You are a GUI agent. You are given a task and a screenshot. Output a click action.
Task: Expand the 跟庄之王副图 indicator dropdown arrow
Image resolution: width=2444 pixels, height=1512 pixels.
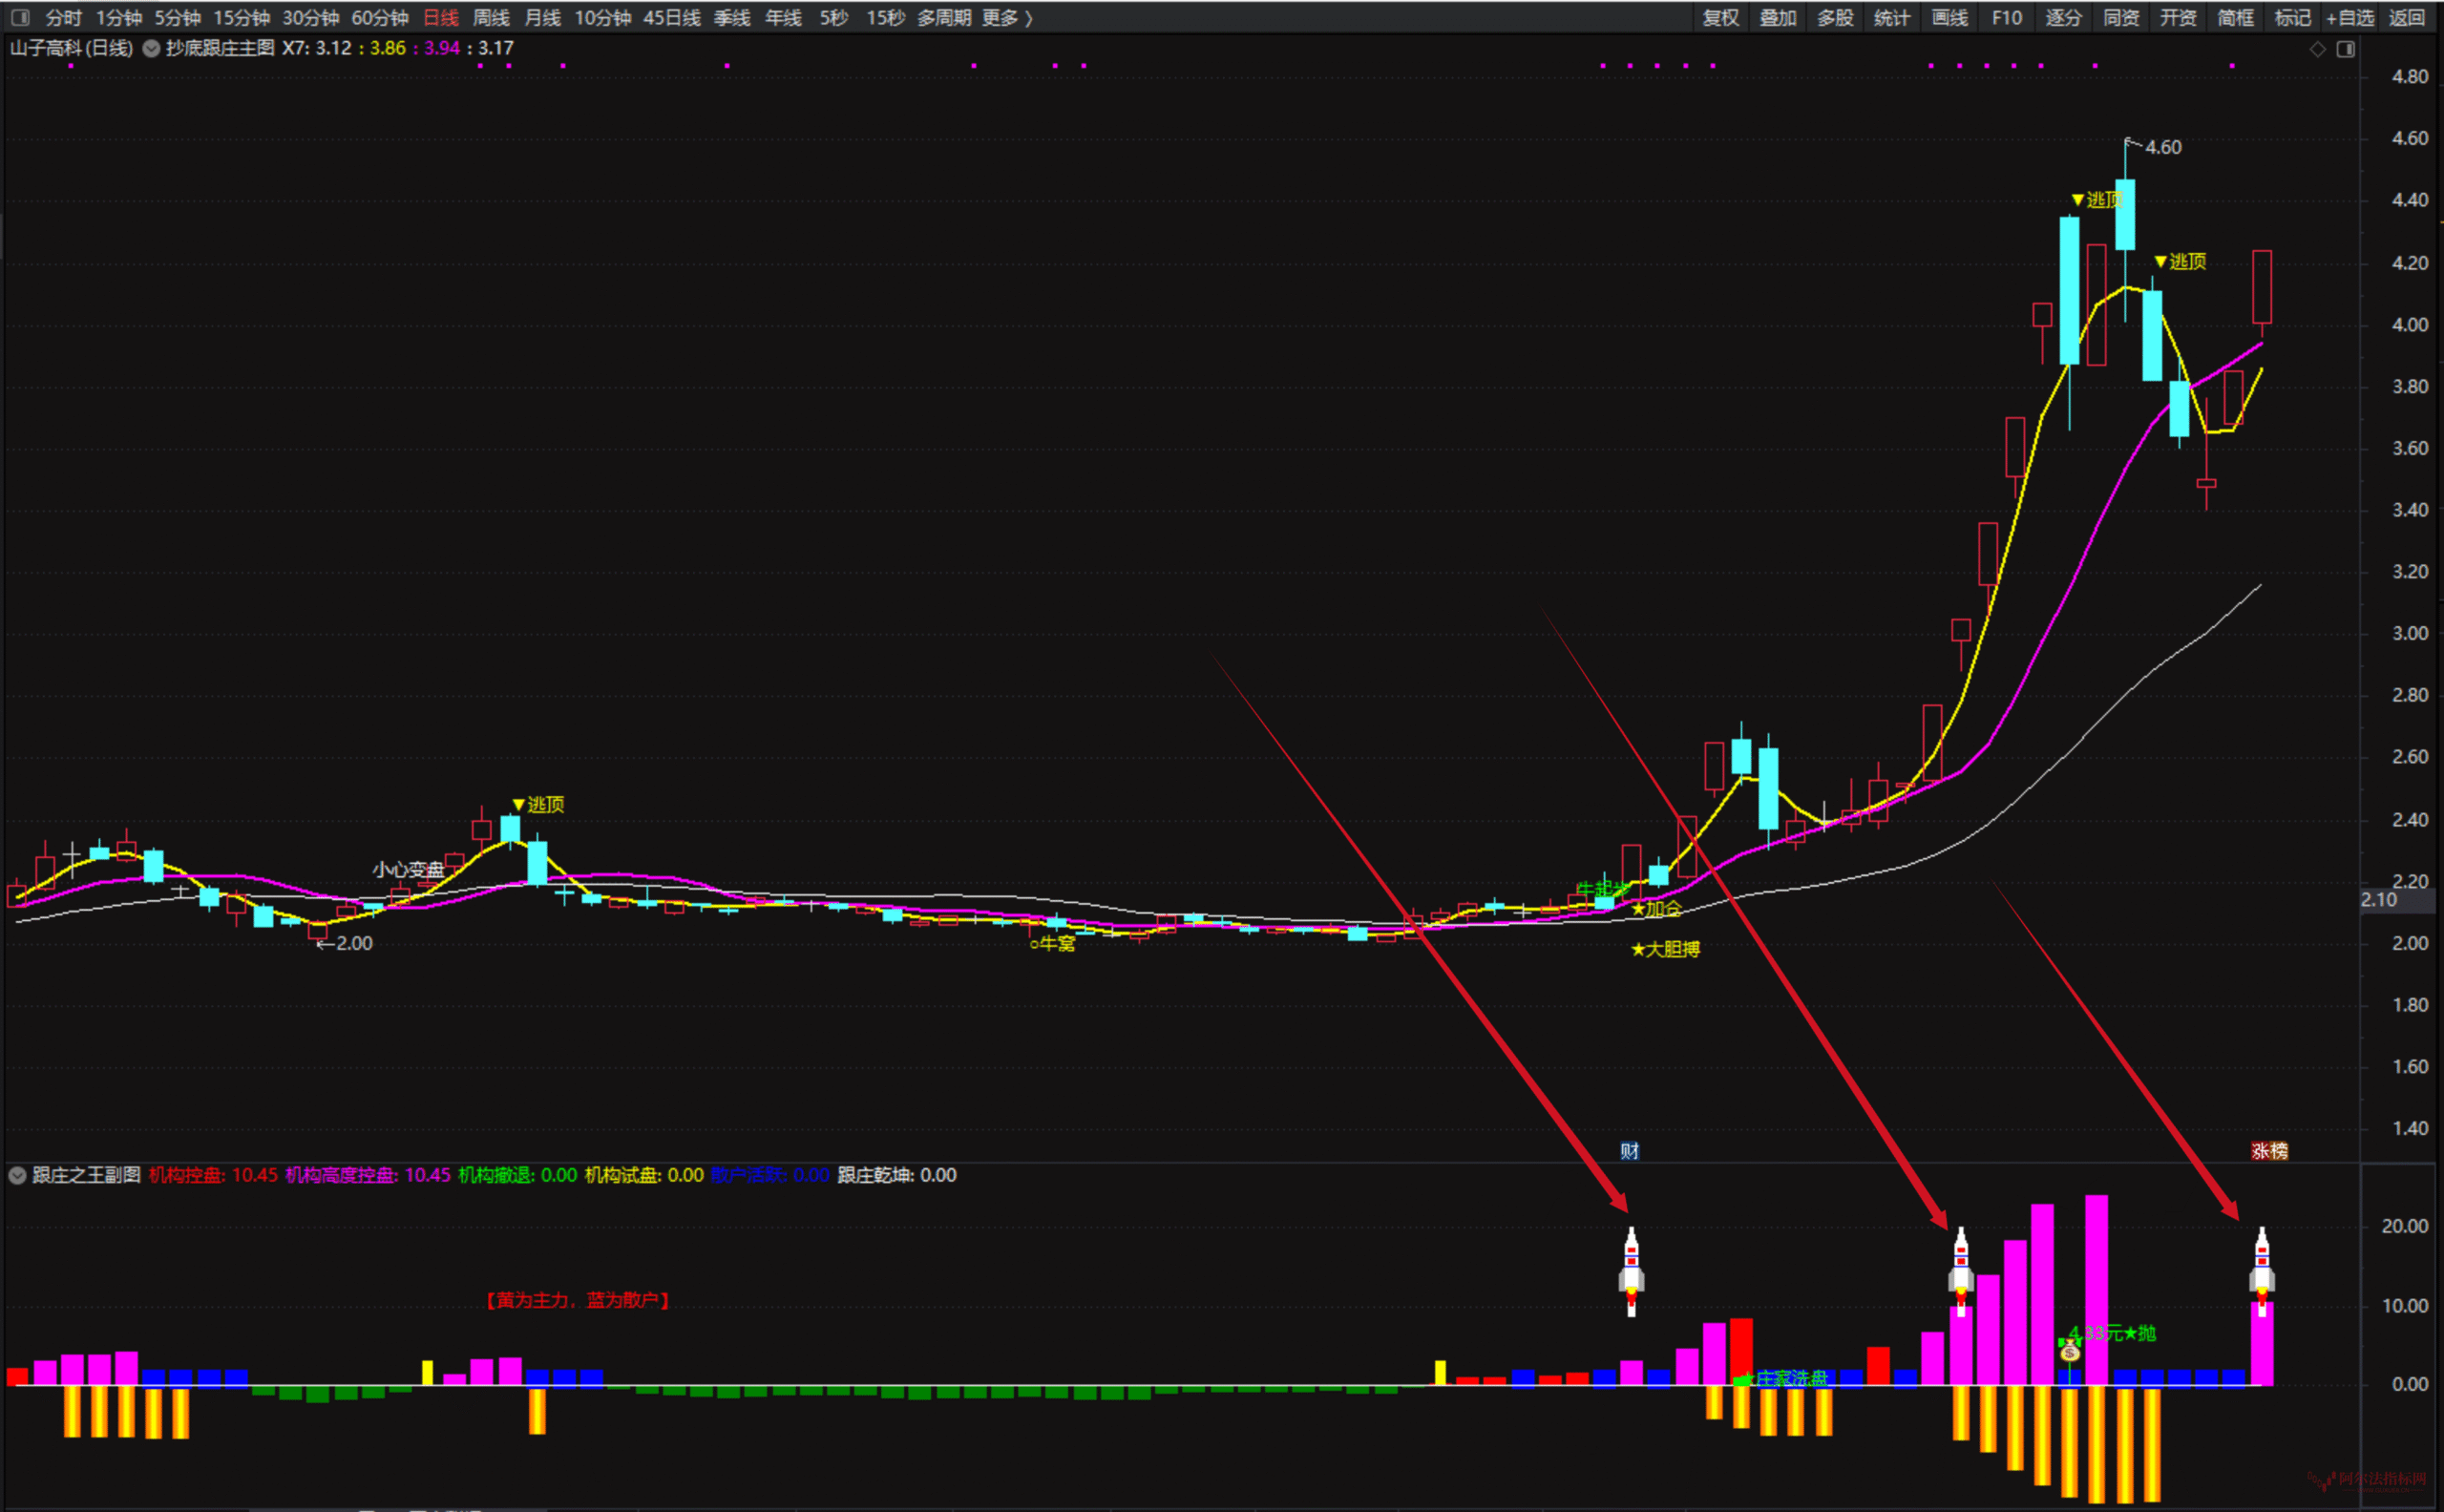tap(17, 1175)
